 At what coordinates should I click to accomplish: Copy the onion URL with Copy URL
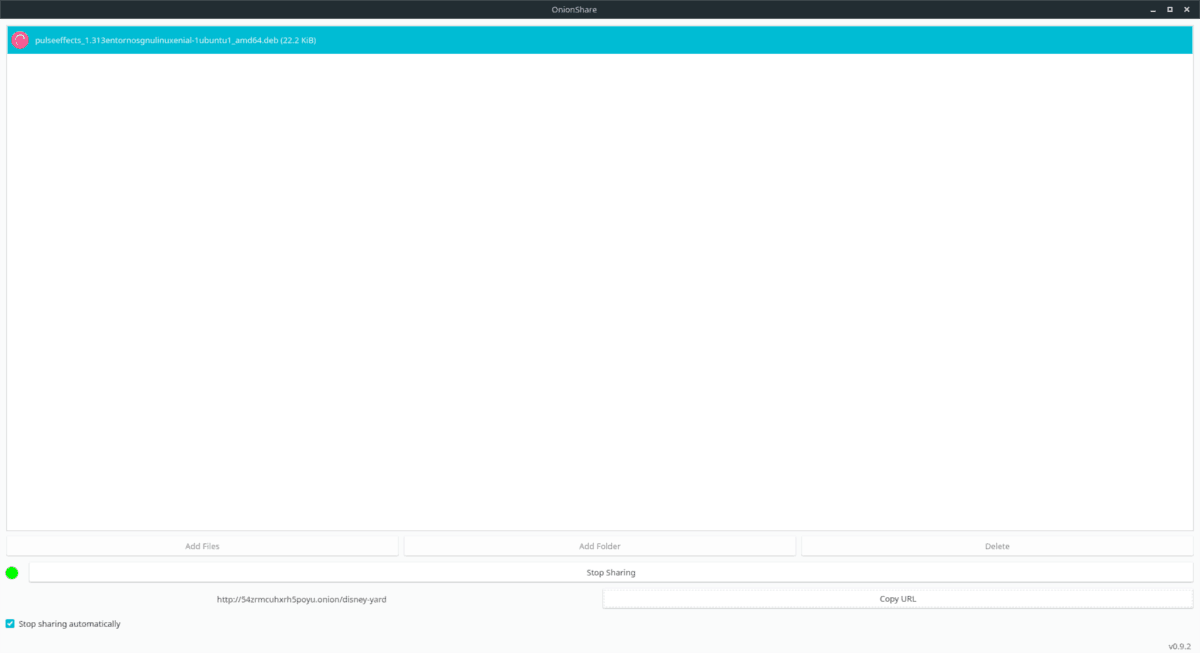click(x=898, y=598)
